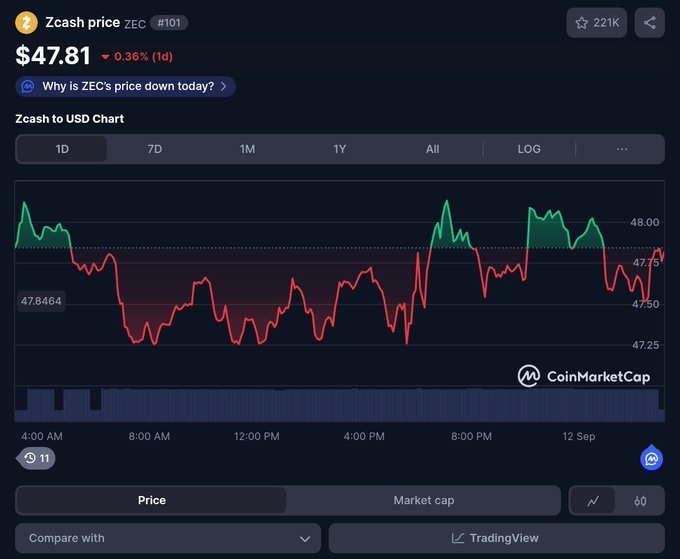Click the 47.50 y-axis label
680x559 pixels.
(645, 304)
